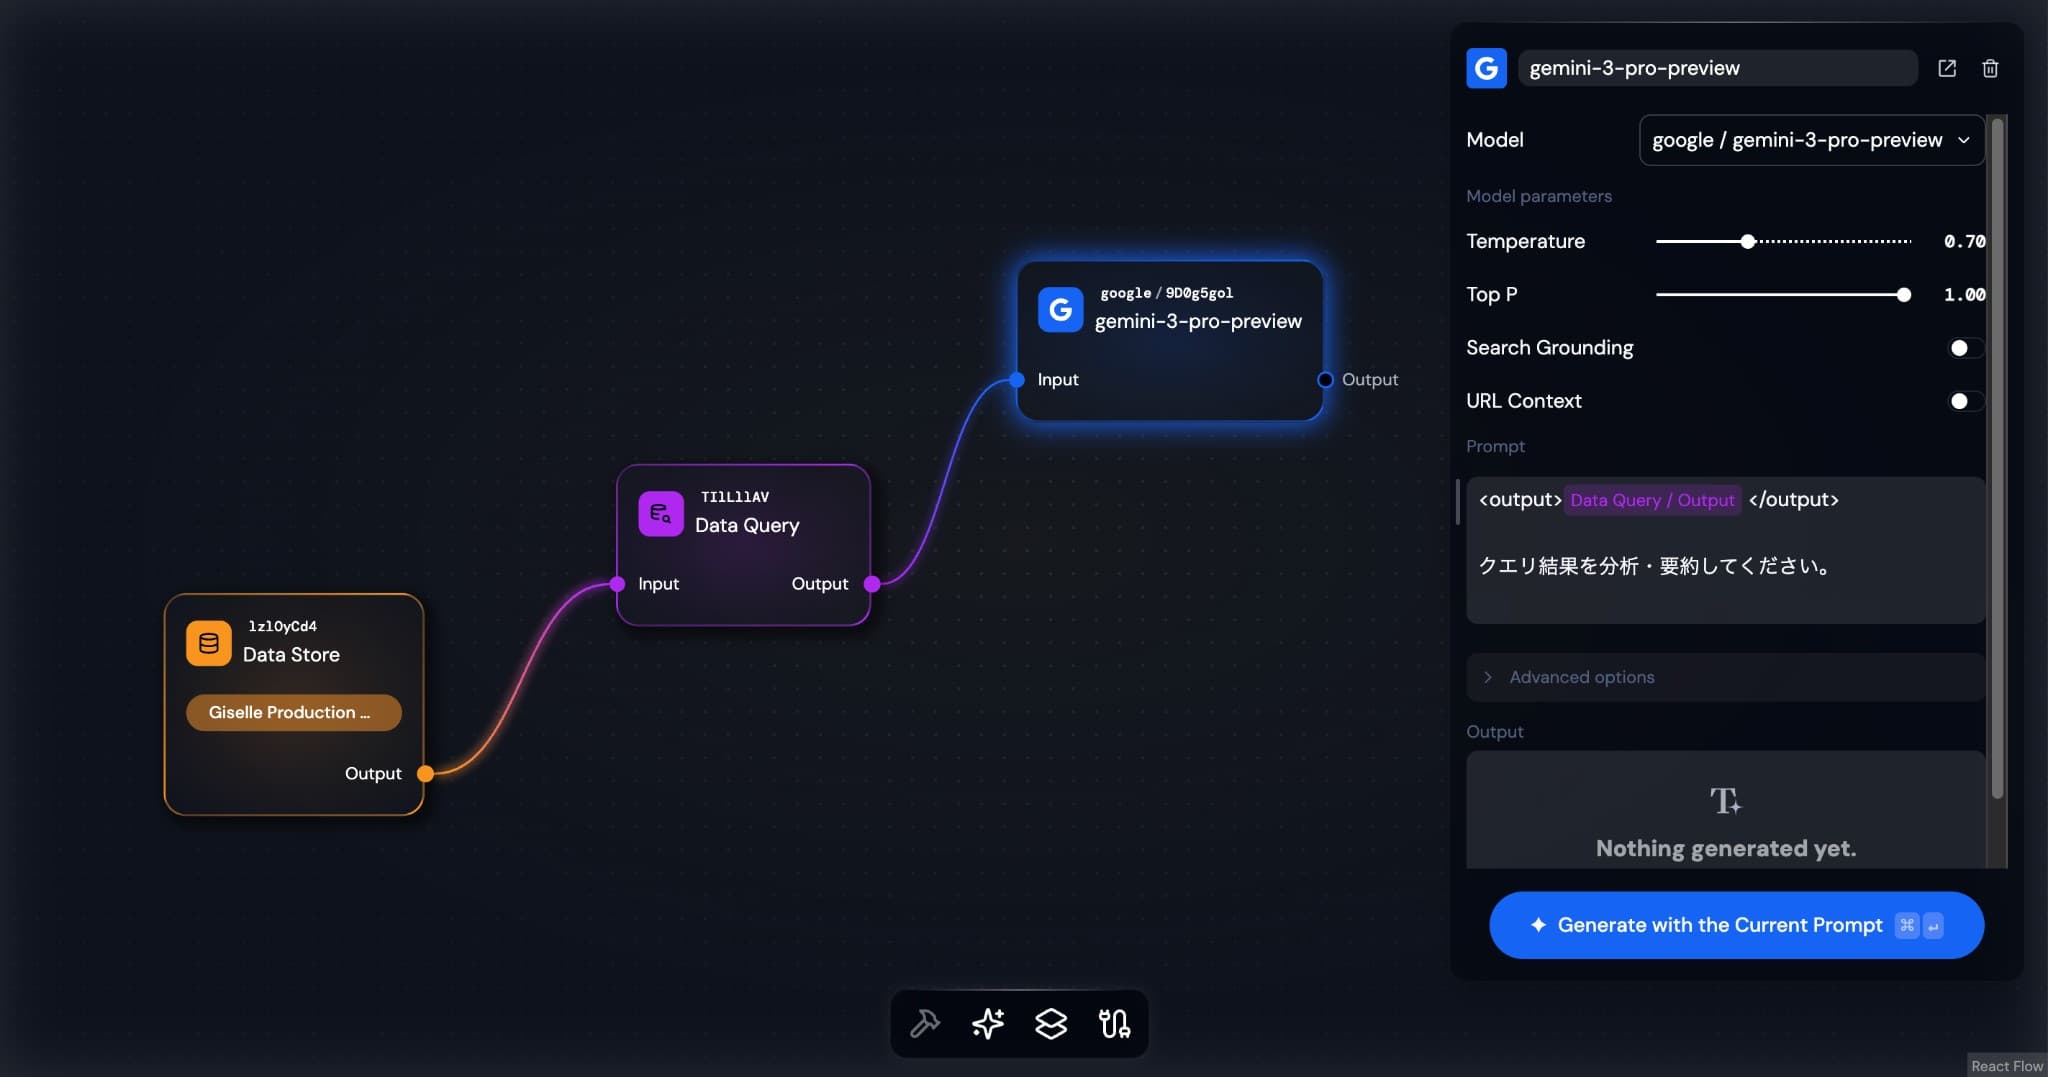This screenshot has height=1077, width=2048.
Task: Click the Top P slider handle
Action: [x=1903, y=295]
